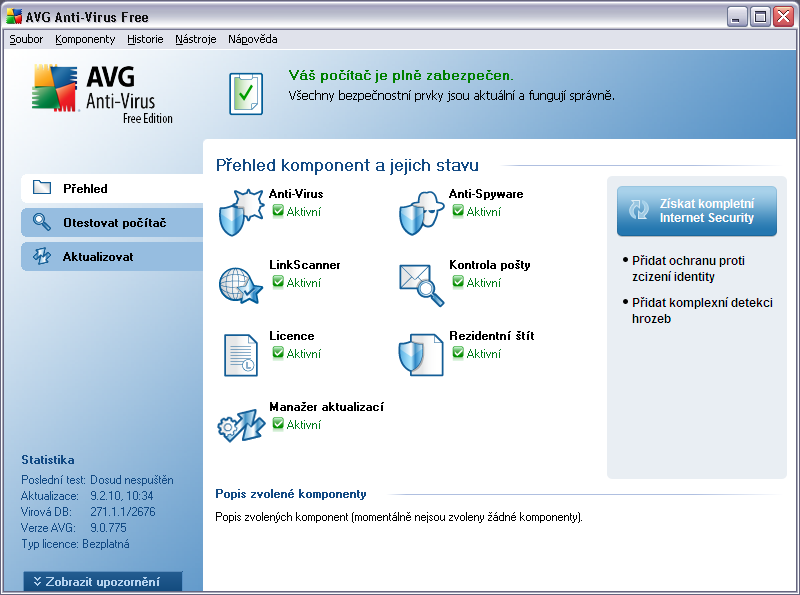
Task: Open the Historie menu
Action: pyautogui.click(x=145, y=39)
